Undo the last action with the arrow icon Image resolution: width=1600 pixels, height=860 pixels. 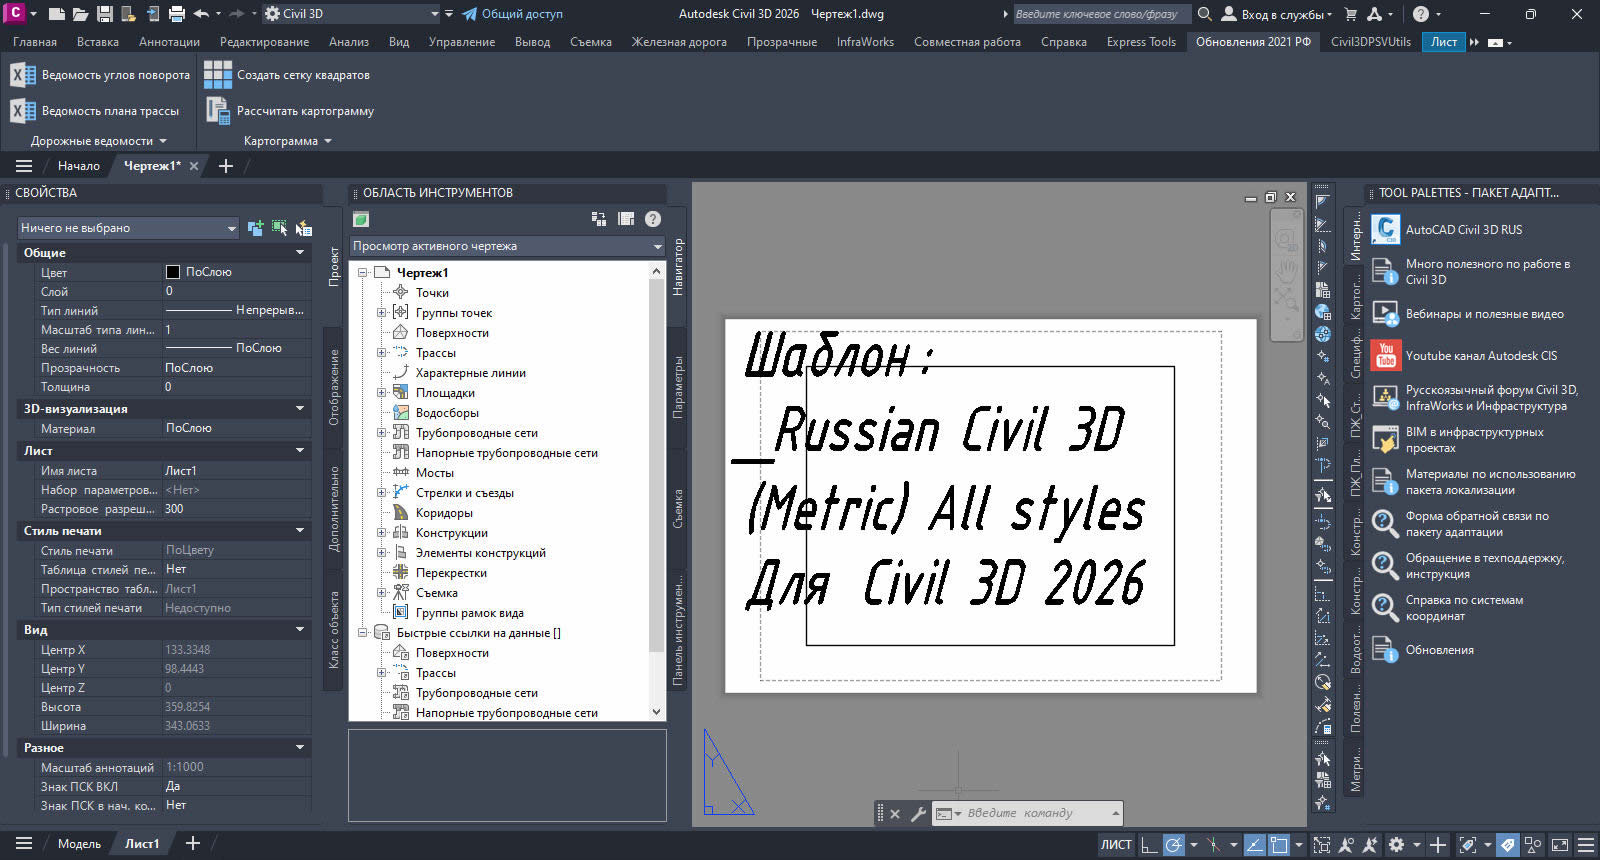(x=201, y=14)
